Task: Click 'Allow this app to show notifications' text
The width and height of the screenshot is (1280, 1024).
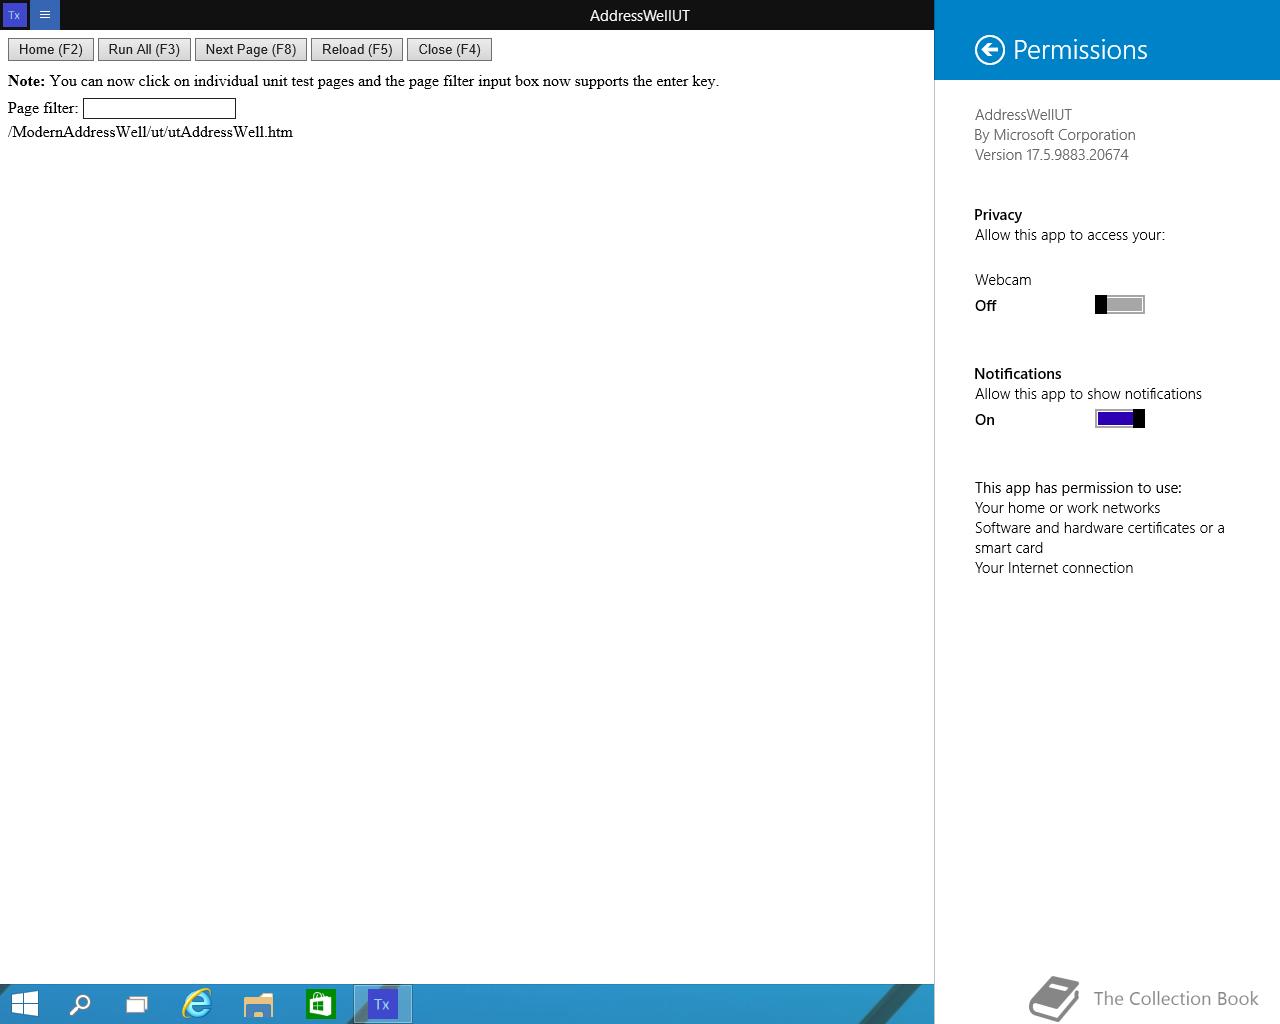Action: 1088,394
